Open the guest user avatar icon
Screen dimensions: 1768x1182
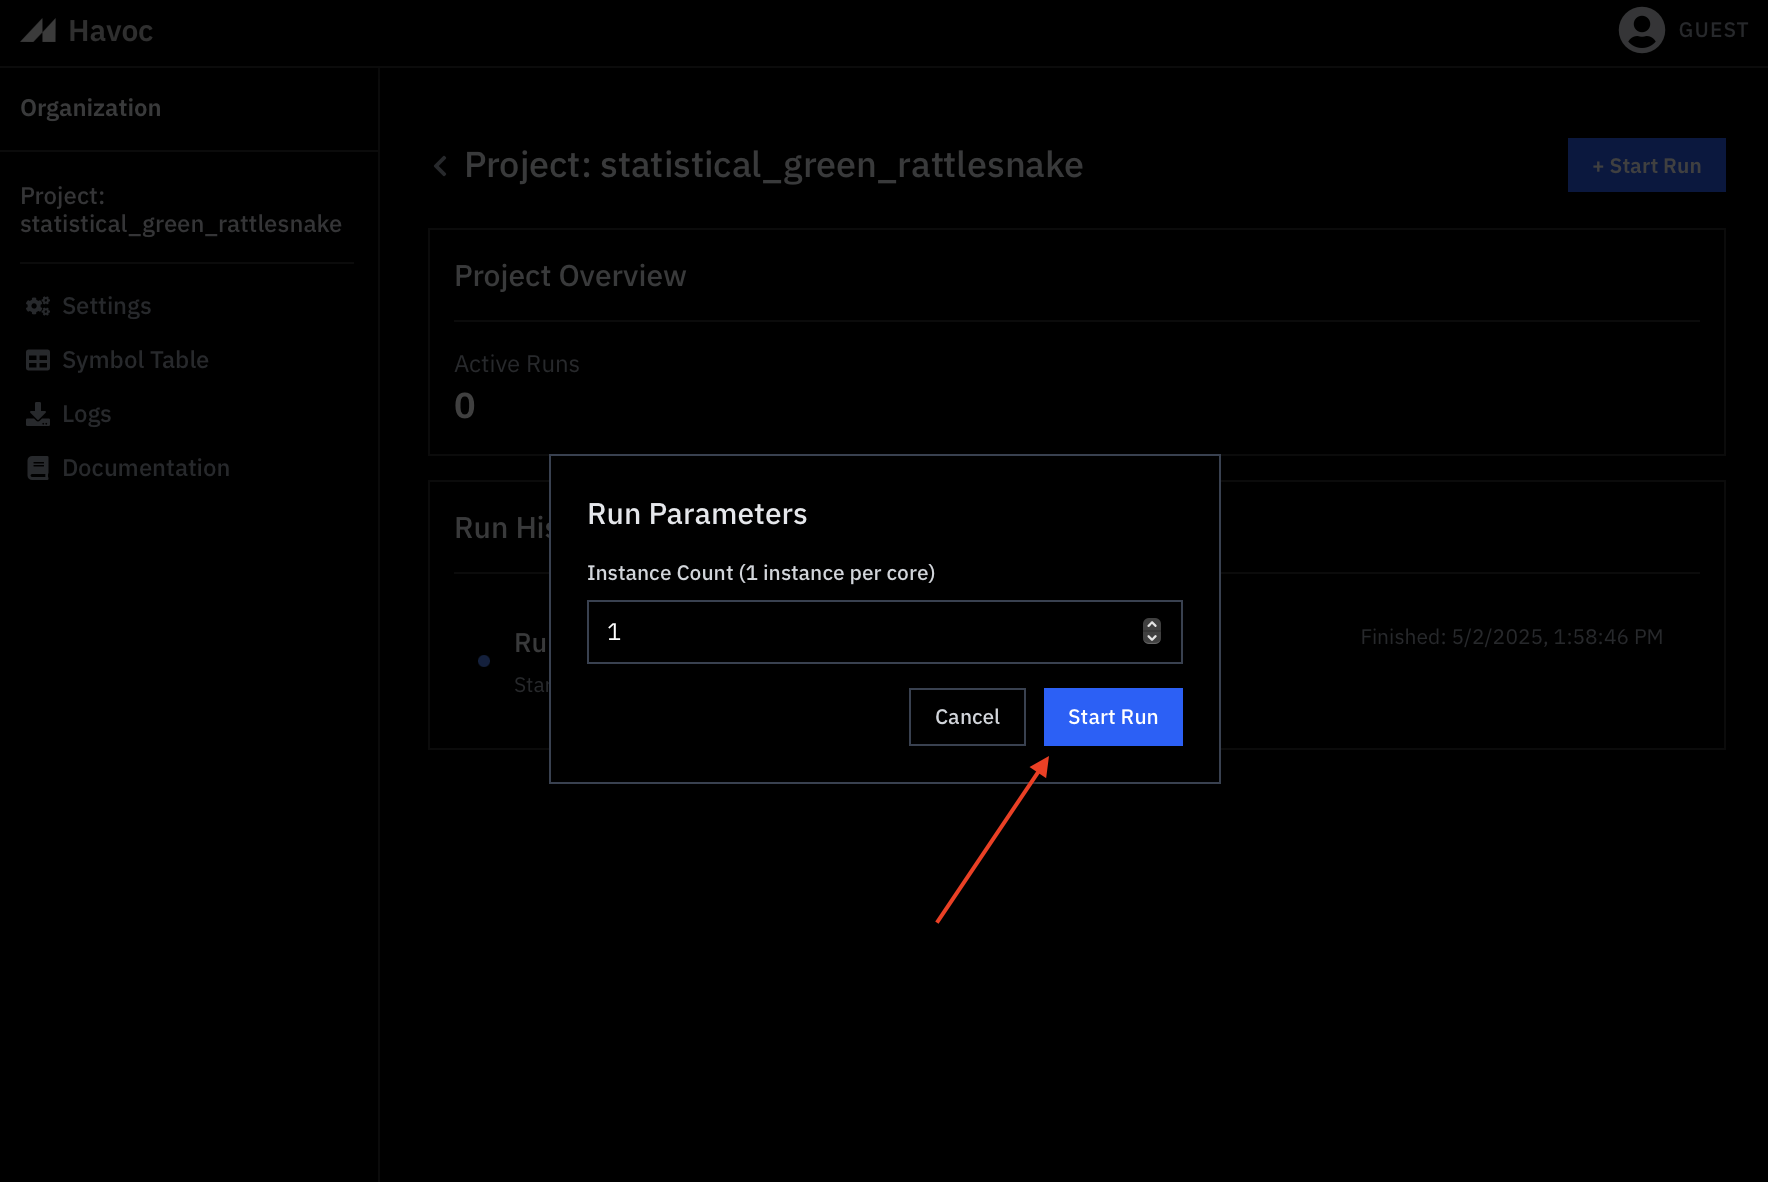pos(1641,30)
